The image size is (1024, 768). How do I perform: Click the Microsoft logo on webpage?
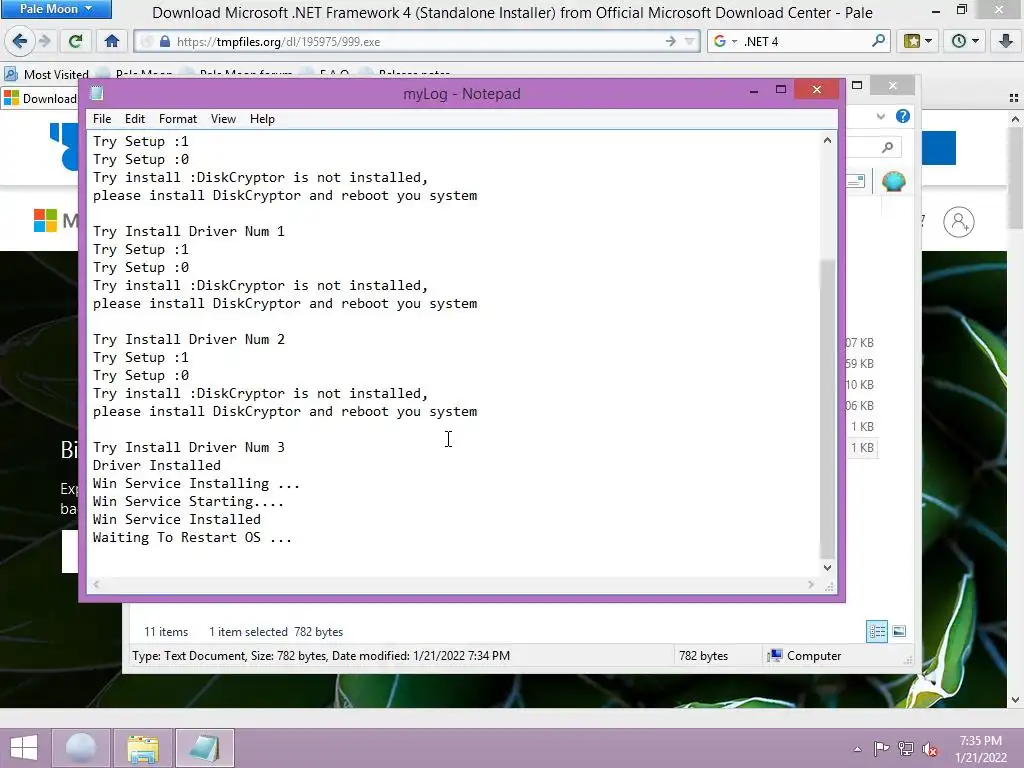click(45, 221)
